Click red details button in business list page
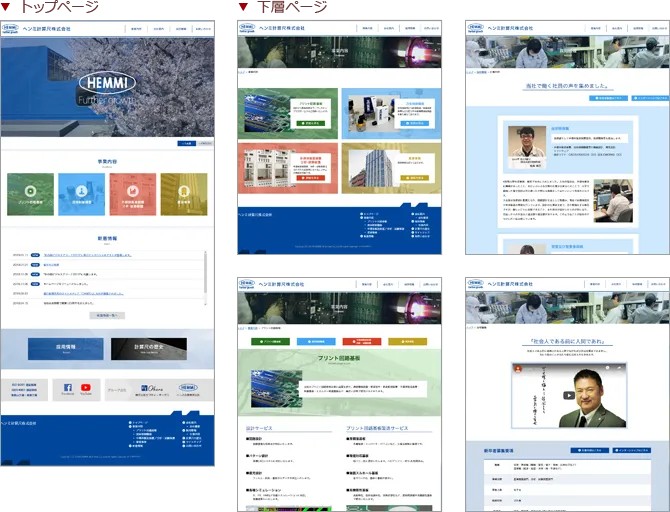The image size is (670, 512). pos(311,178)
